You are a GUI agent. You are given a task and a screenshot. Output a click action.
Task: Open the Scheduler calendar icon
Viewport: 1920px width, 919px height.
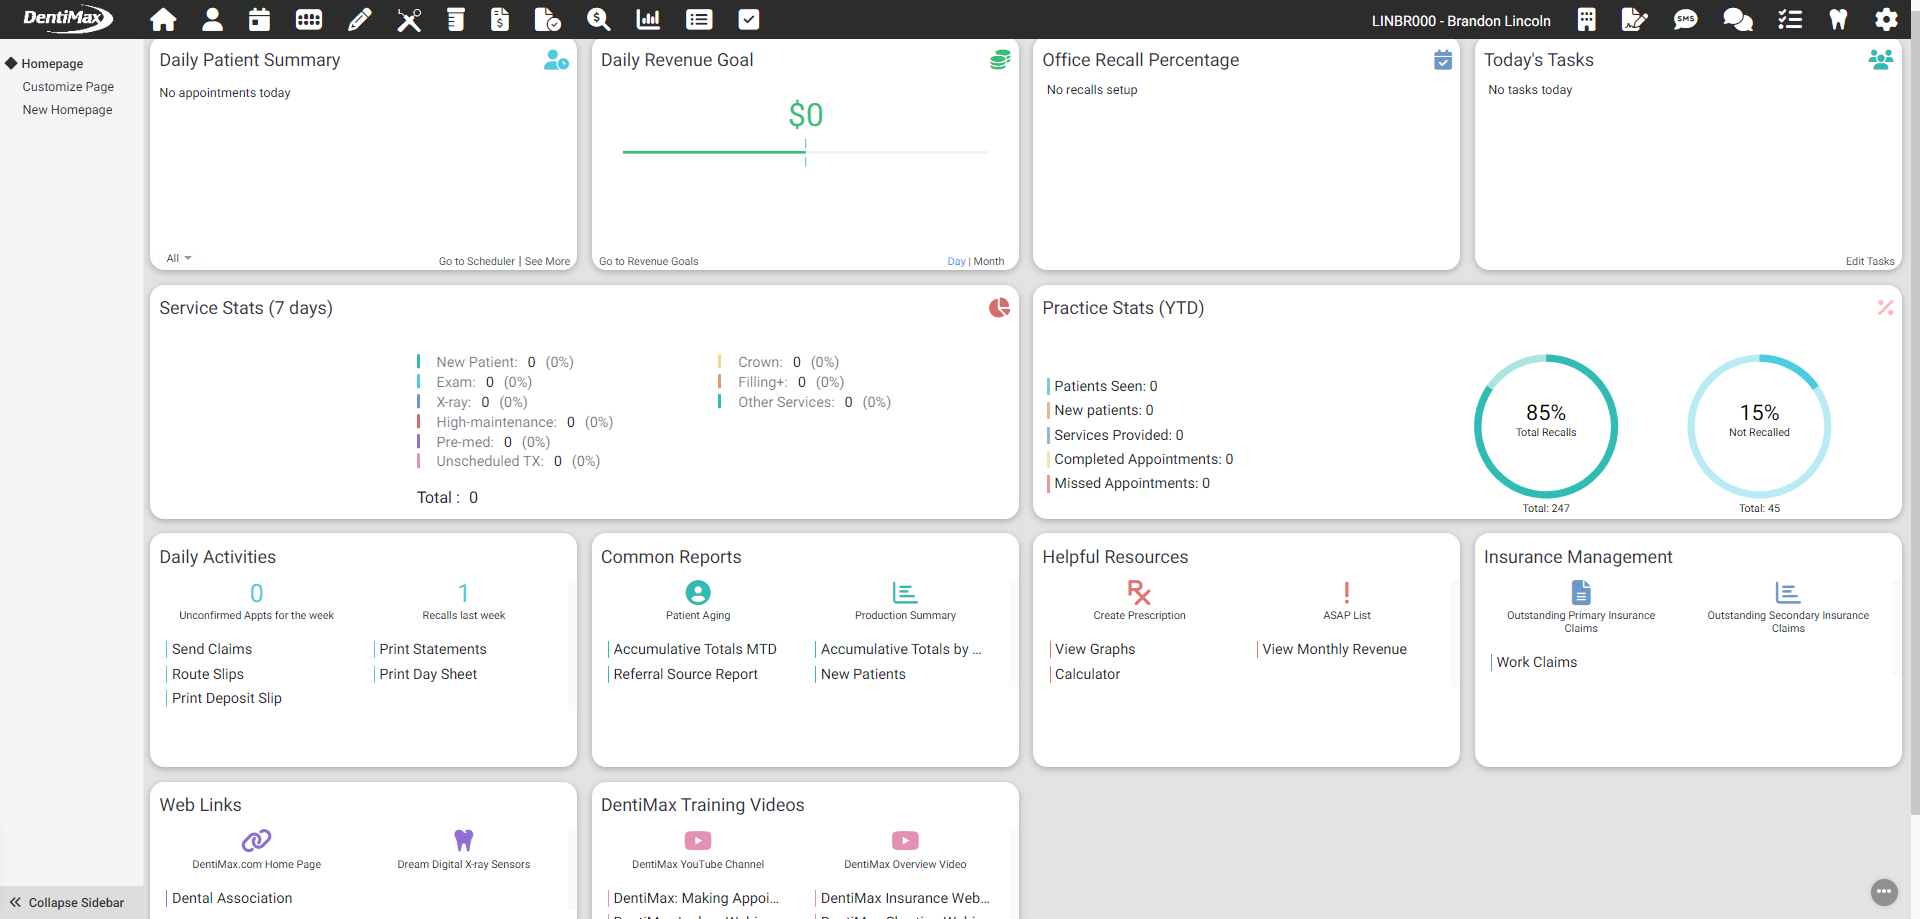tap(259, 19)
